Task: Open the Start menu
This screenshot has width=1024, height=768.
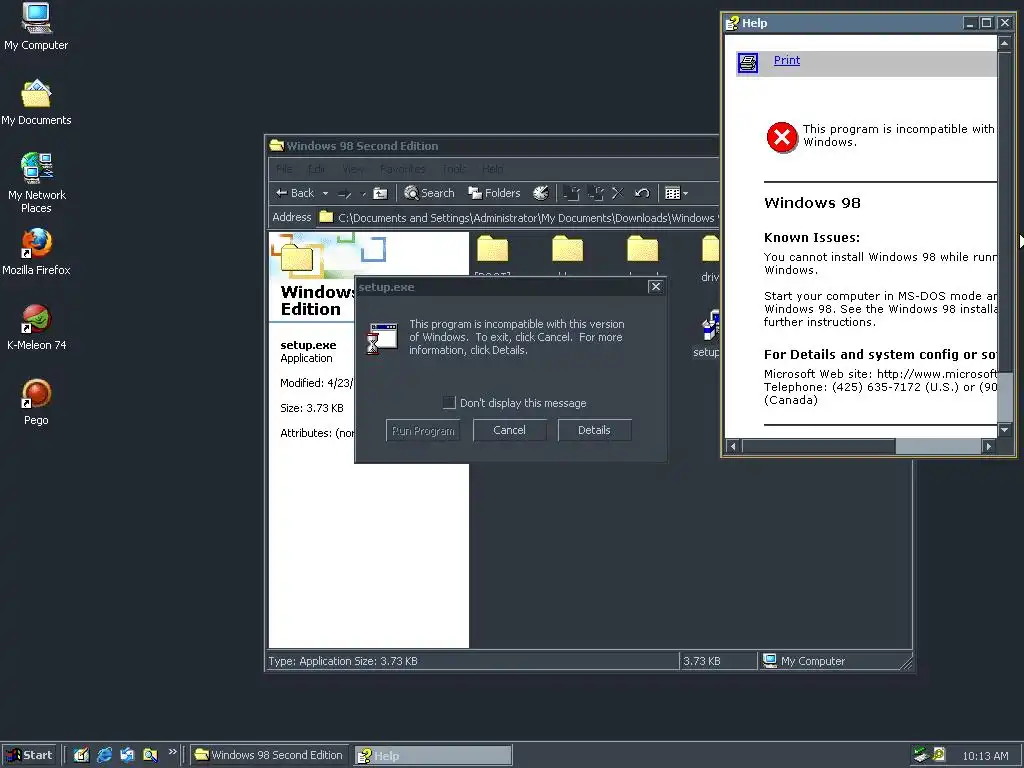Action: point(28,755)
